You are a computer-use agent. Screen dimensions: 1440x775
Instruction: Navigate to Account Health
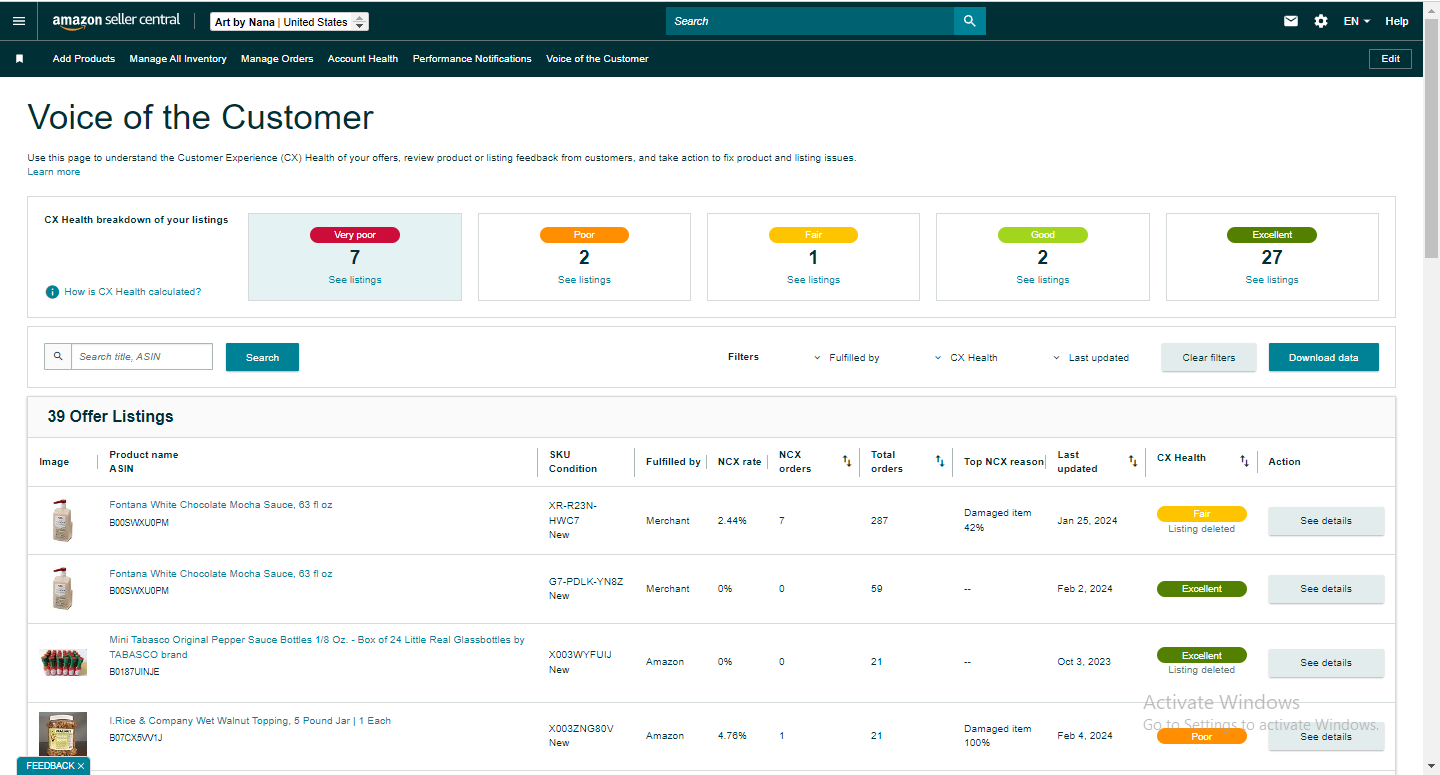363,59
